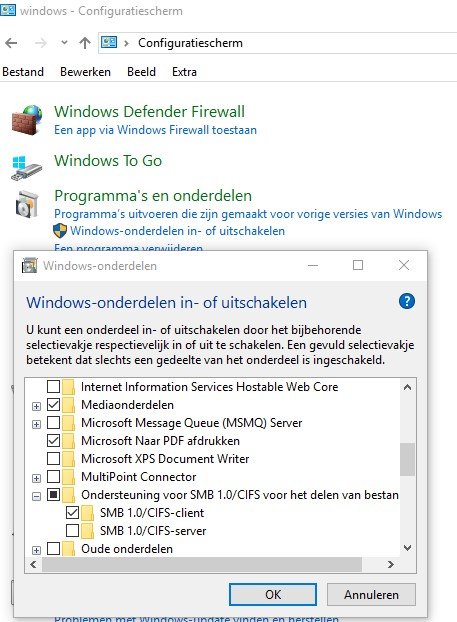Click the Windows Defender Firewall brick icon
This screenshot has width=457, height=622.
pyautogui.click(x=27, y=119)
